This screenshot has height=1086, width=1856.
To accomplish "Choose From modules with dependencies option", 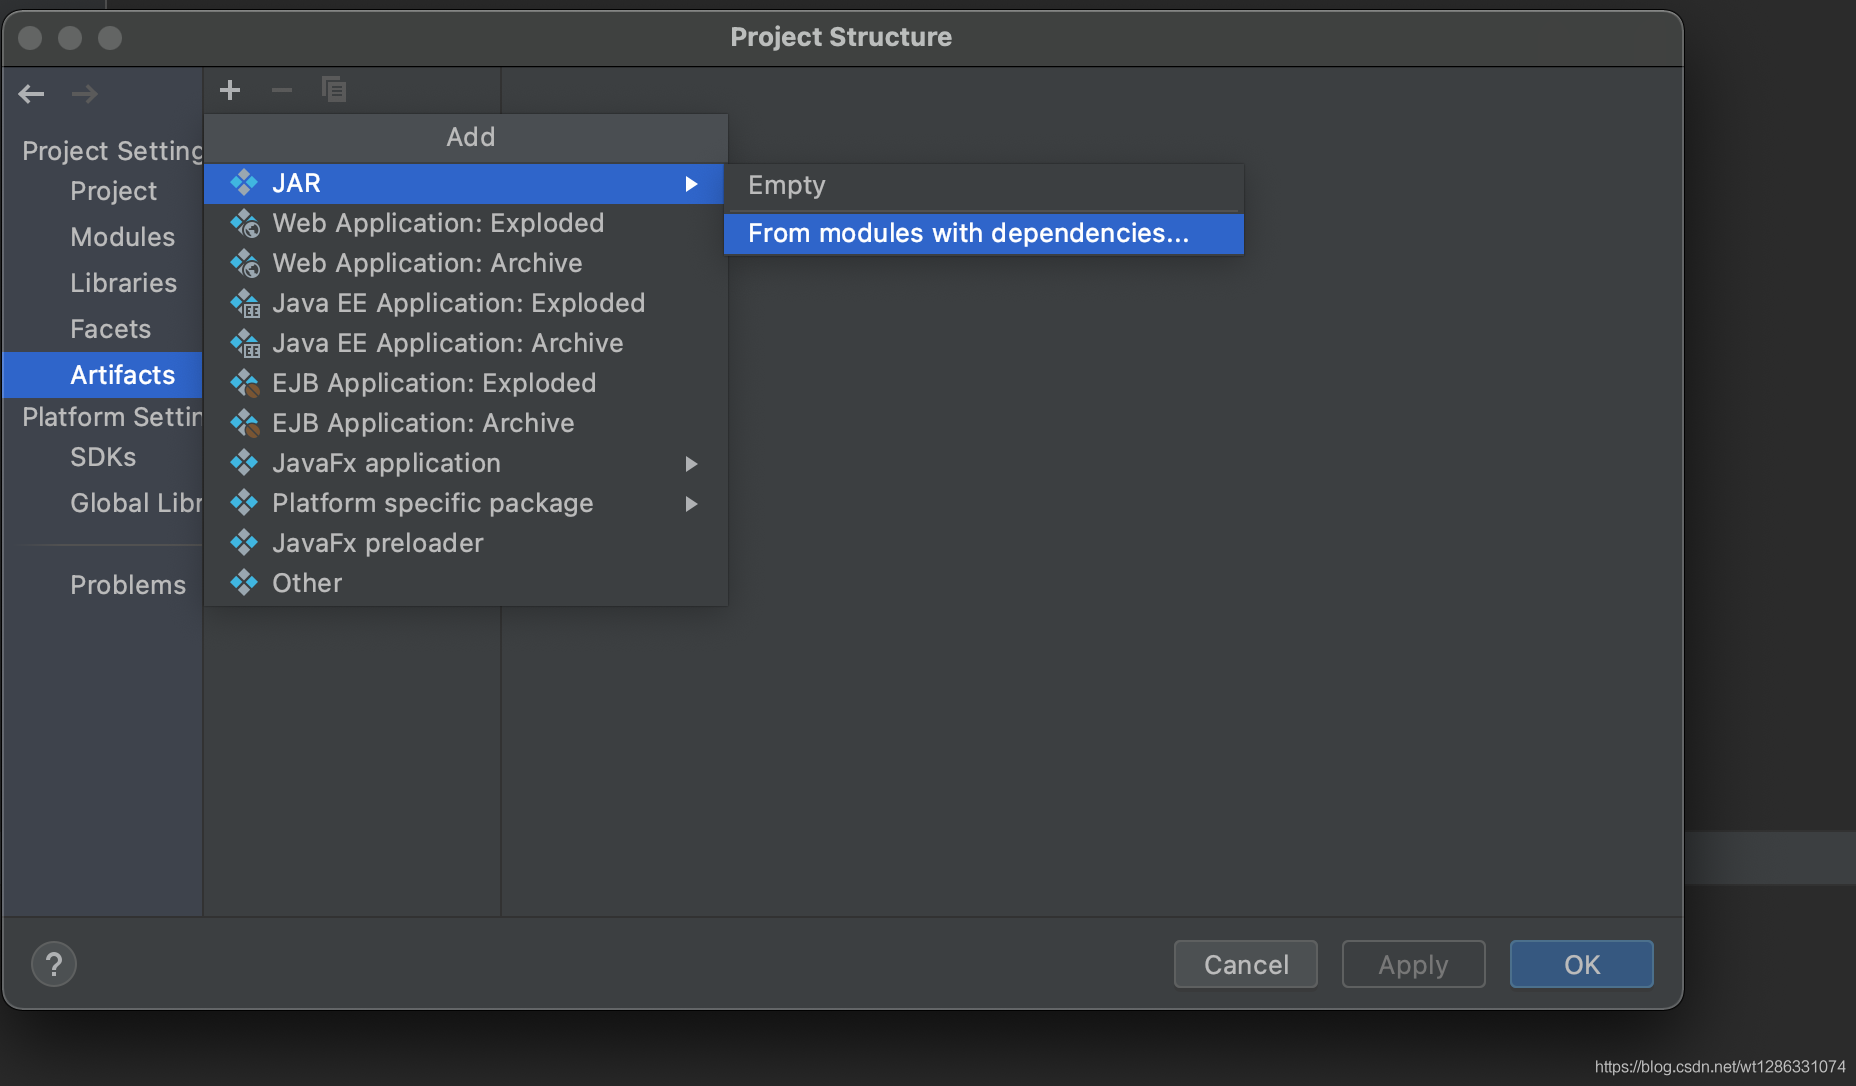I will pyautogui.click(x=968, y=234).
